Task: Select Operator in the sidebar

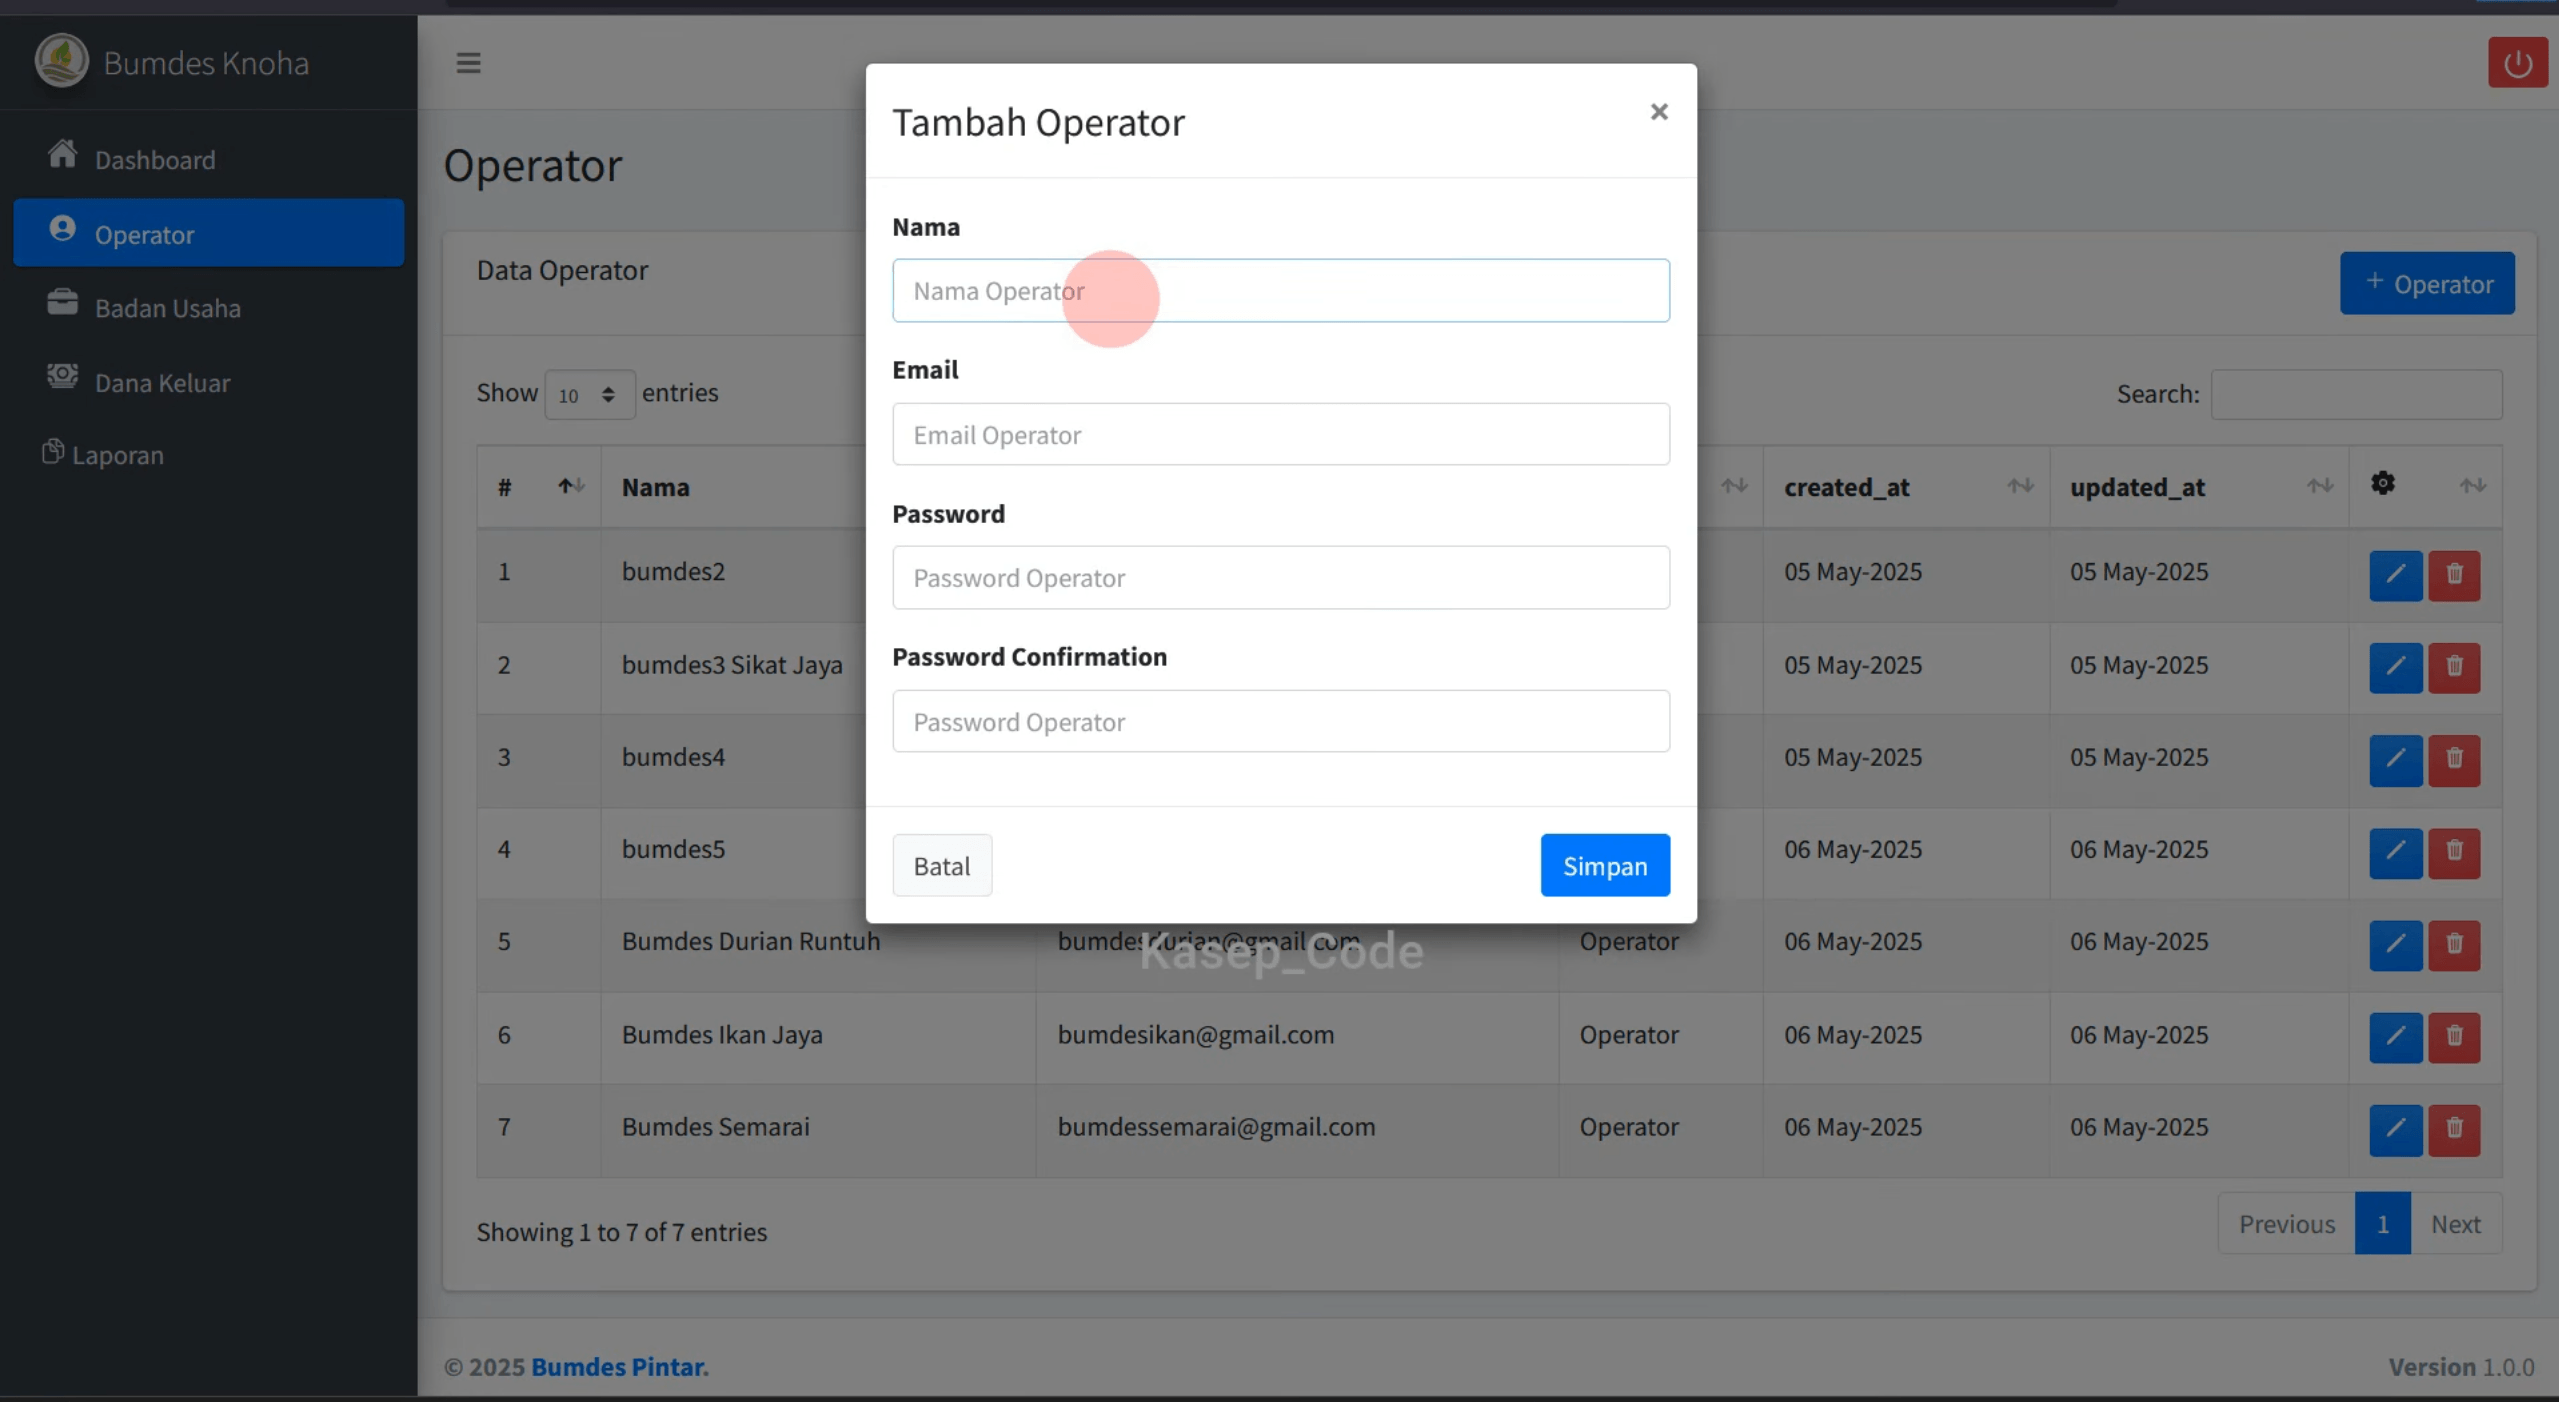Action: (x=209, y=233)
